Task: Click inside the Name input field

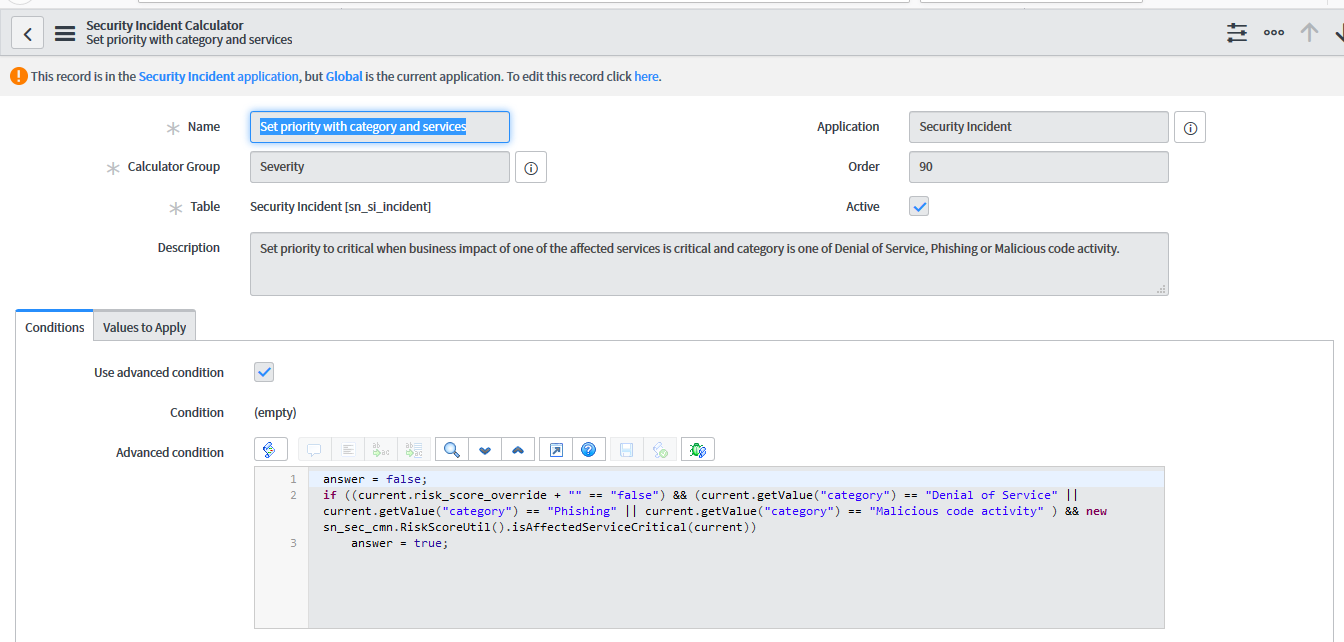Action: pos(379,126)
